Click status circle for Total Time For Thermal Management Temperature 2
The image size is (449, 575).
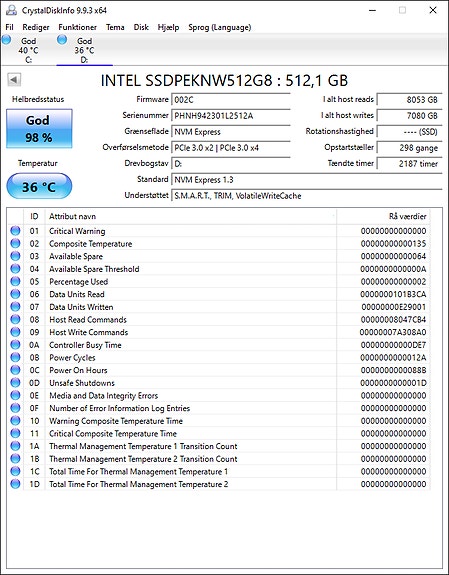pyautogui.click(x=15, y=484)
